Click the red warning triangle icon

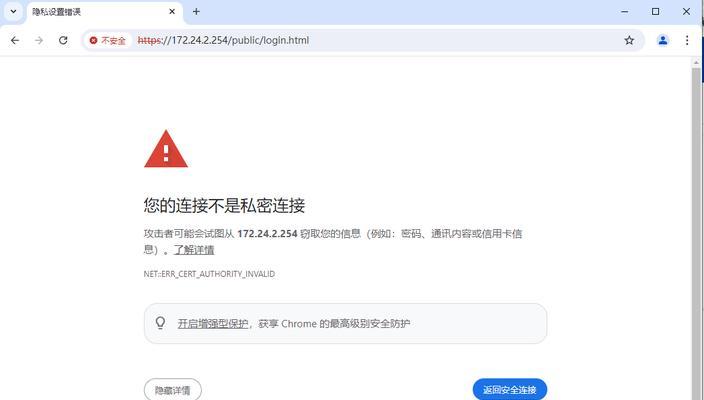(166, 149)
